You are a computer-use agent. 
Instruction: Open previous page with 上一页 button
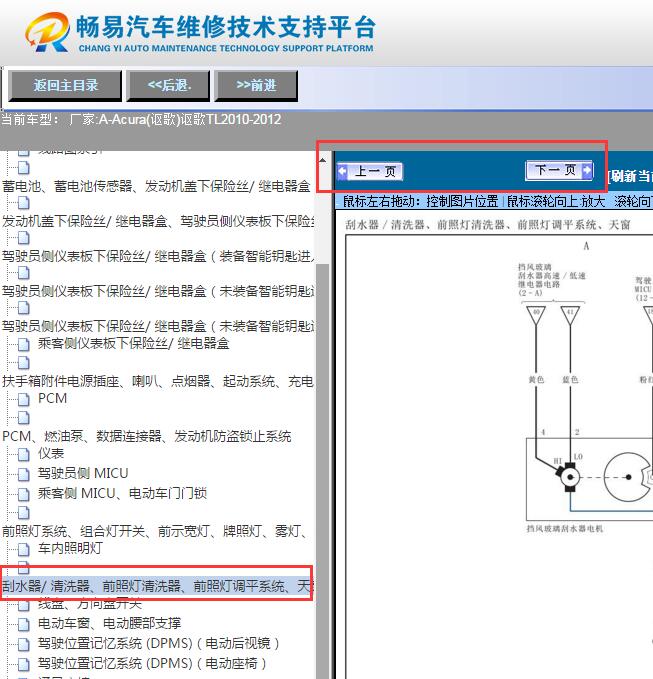370,171
